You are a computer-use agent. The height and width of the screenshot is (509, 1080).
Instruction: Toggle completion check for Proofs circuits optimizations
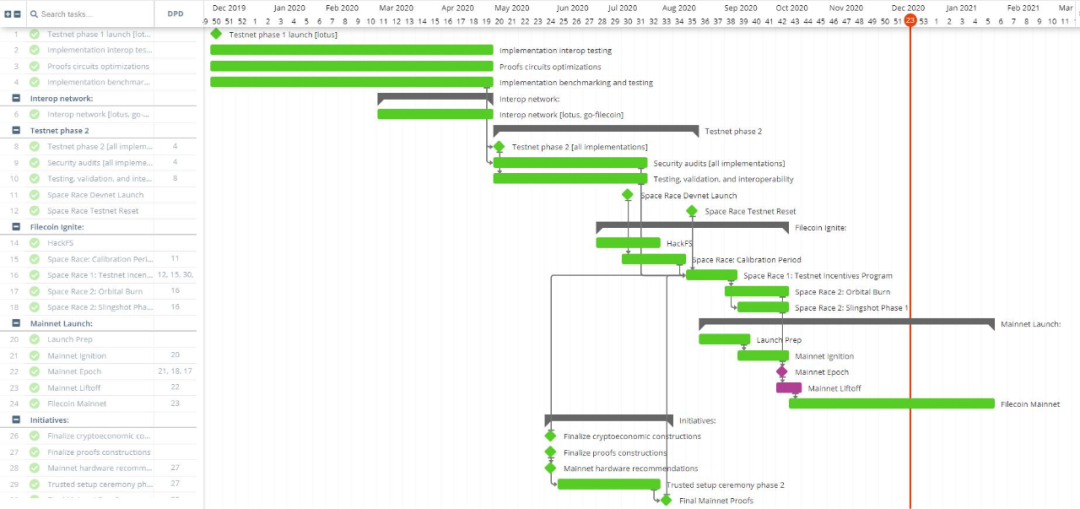click(34, 66)
